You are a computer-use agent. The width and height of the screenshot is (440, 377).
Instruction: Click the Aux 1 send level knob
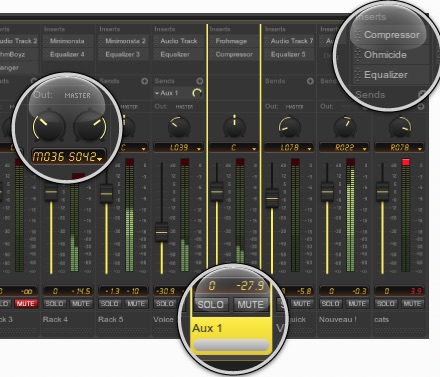[x=197, y=93]
